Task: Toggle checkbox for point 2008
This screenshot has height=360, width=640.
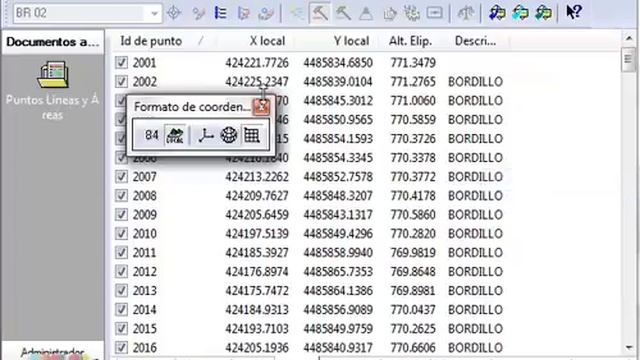Action: [121, 196]
